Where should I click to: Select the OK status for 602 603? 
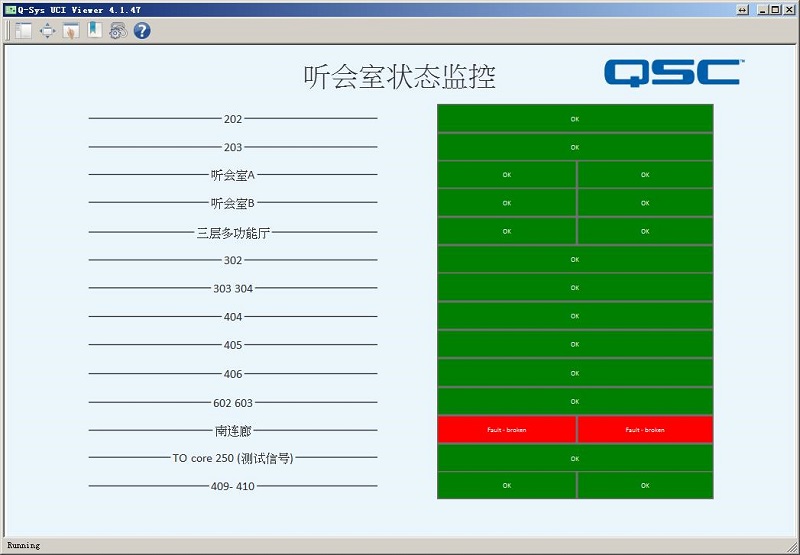click(575, 401)
